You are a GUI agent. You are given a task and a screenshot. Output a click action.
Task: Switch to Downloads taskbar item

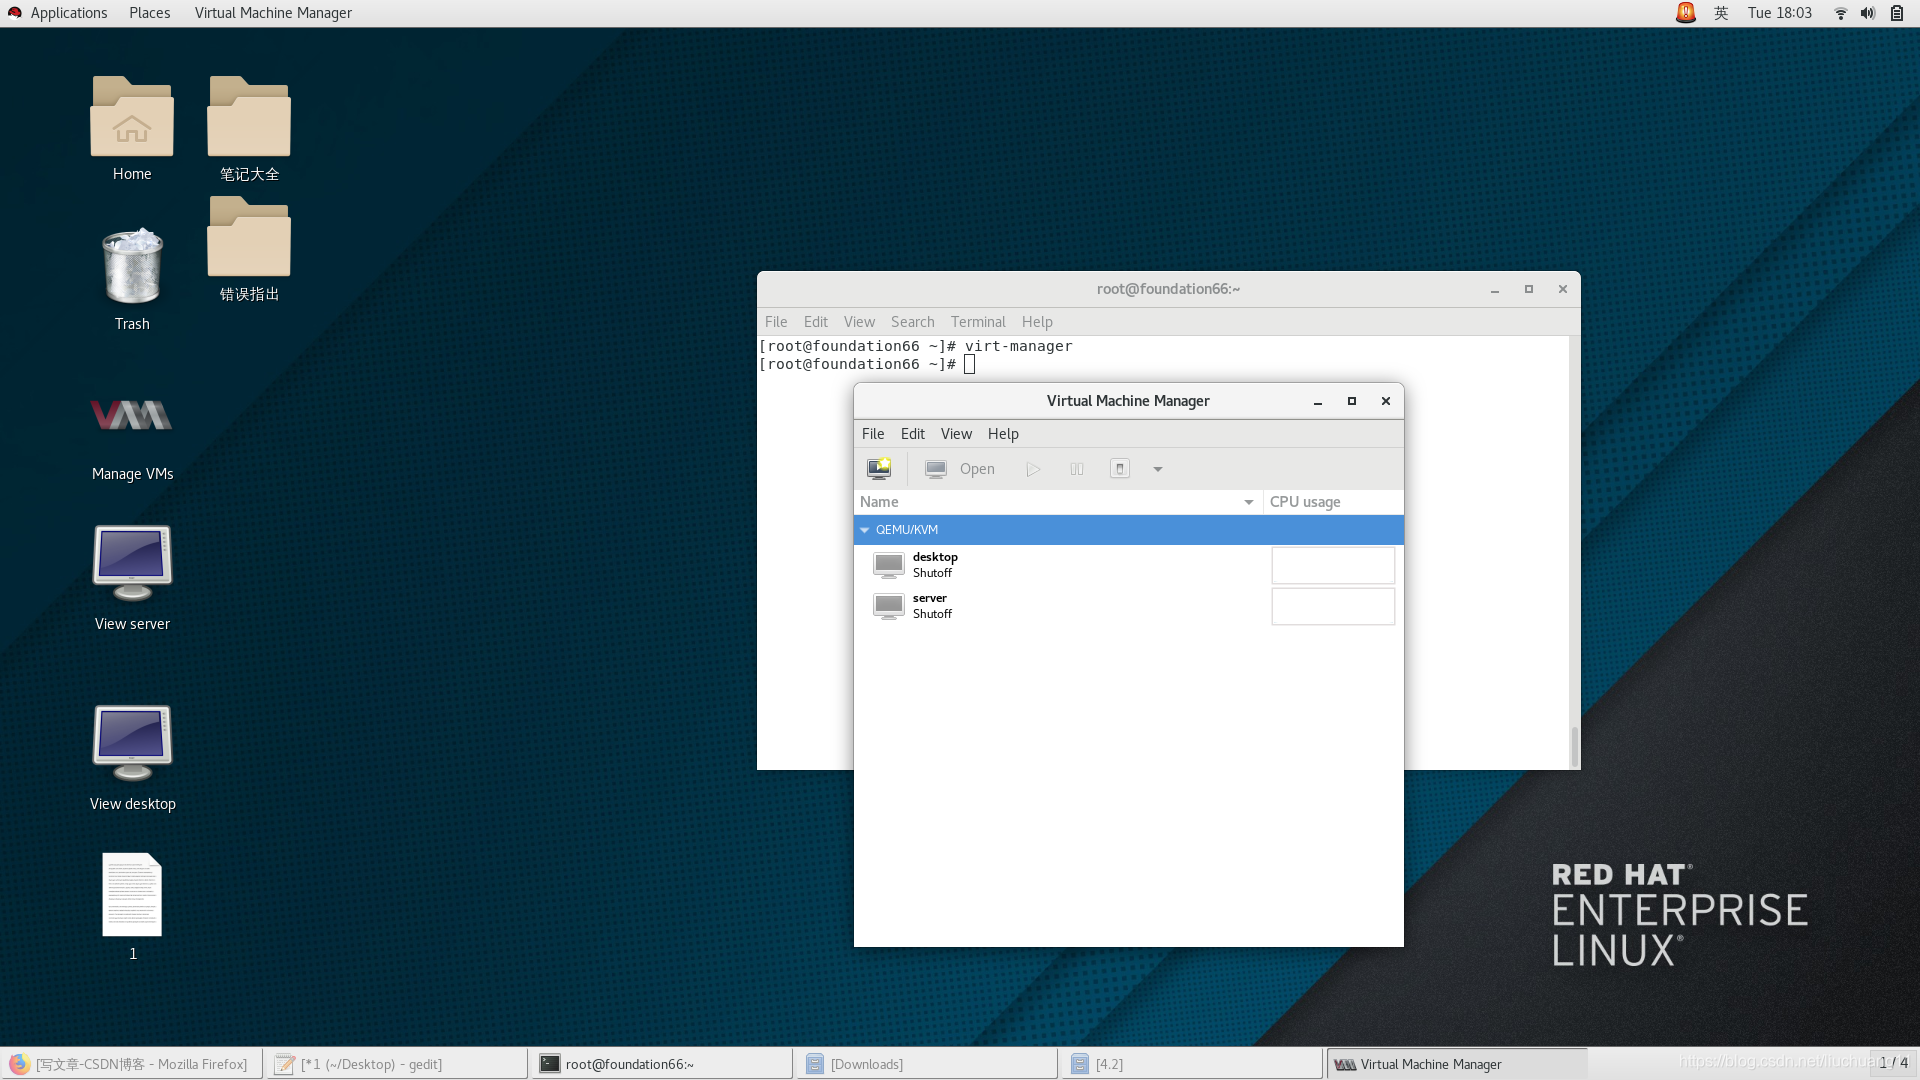pyautogui.click(x=927, y=1064)
